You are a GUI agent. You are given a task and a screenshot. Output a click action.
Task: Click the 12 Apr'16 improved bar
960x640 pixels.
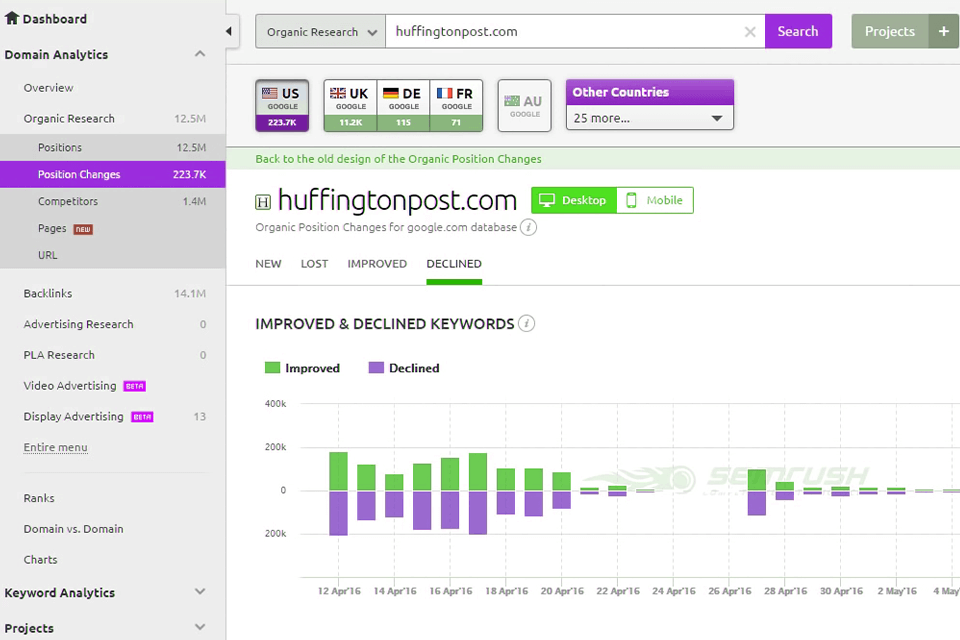(x=338, y=471)
